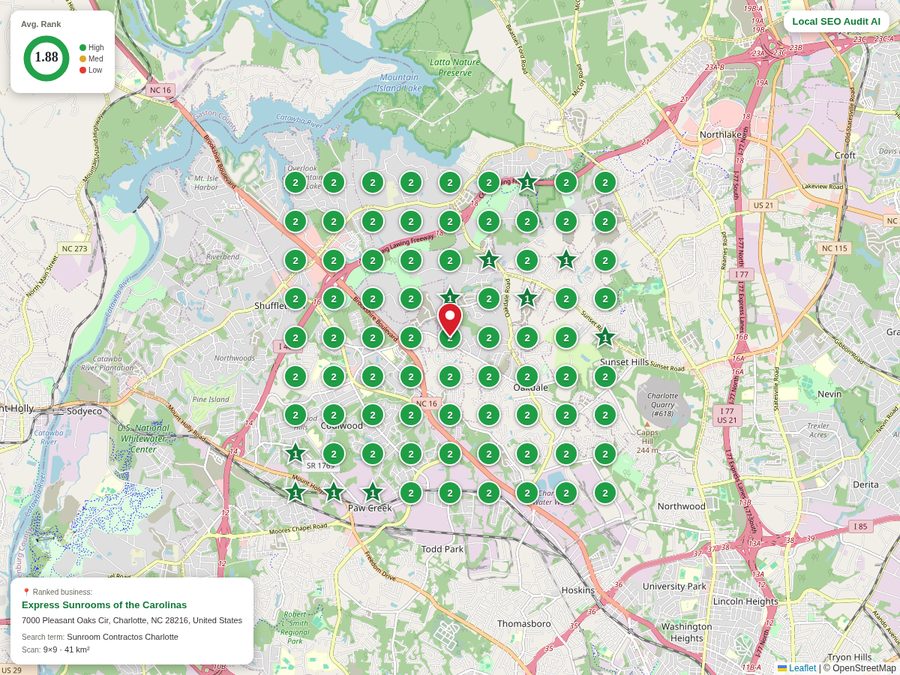Select bottom-left corner star marker of the grid
This screenshot has width=900, height=675.
point(295,492)
